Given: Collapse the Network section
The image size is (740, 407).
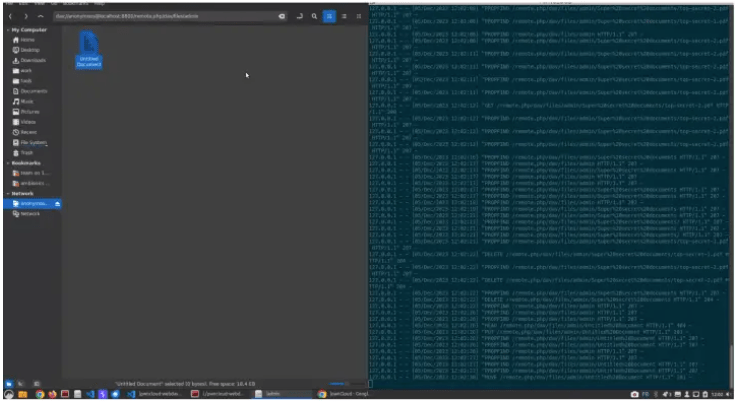Looking at the screenshot, I should [5, 194].
